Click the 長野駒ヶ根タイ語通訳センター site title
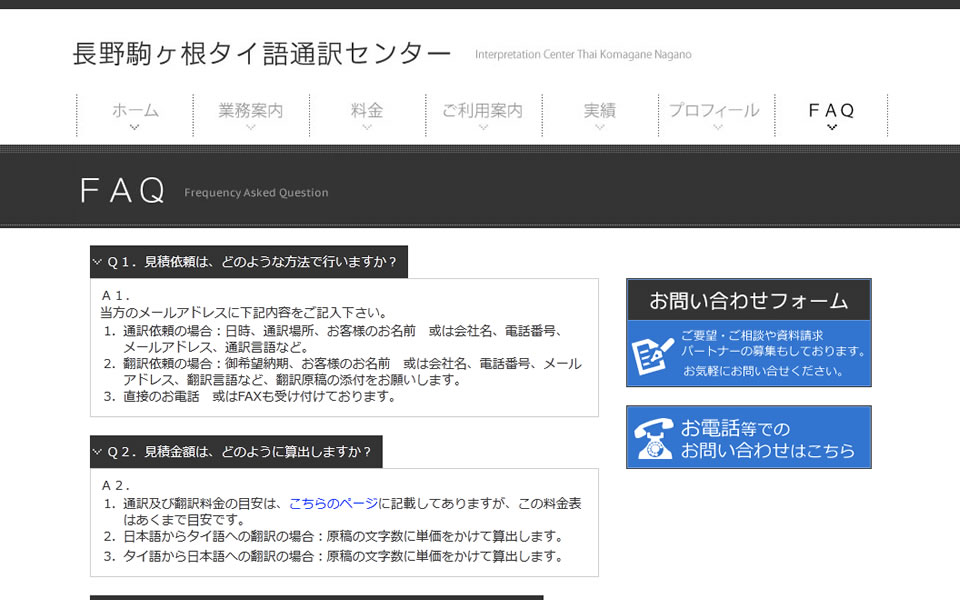960x600 pixels. [x=261, y=54]
